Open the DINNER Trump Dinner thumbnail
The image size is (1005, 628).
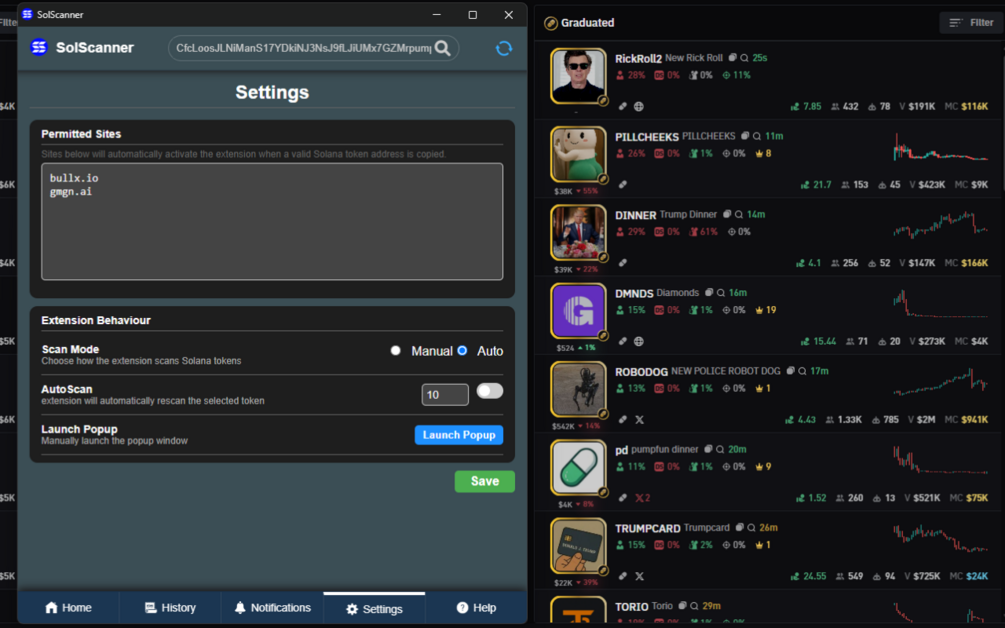tap(578, 232)
